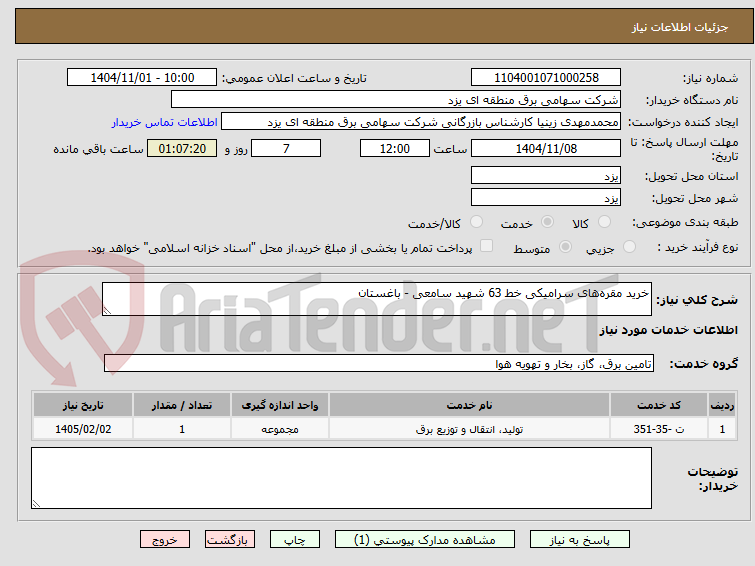Click the پاسخ به نیاز button

(580, 540)
